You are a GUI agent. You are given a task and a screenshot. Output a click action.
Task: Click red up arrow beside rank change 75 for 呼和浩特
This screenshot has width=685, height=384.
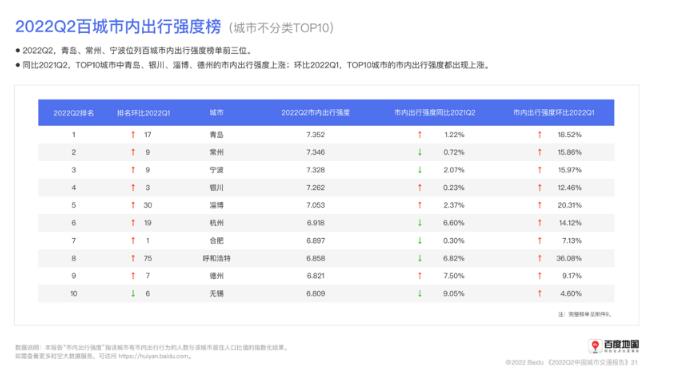click(x=133, y=258)
